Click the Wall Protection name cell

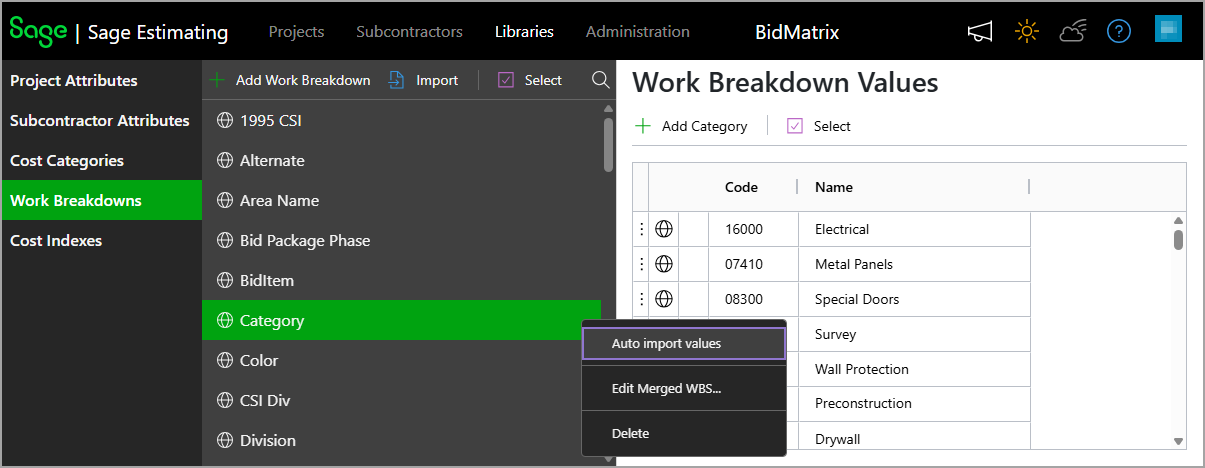pos(915,369)
